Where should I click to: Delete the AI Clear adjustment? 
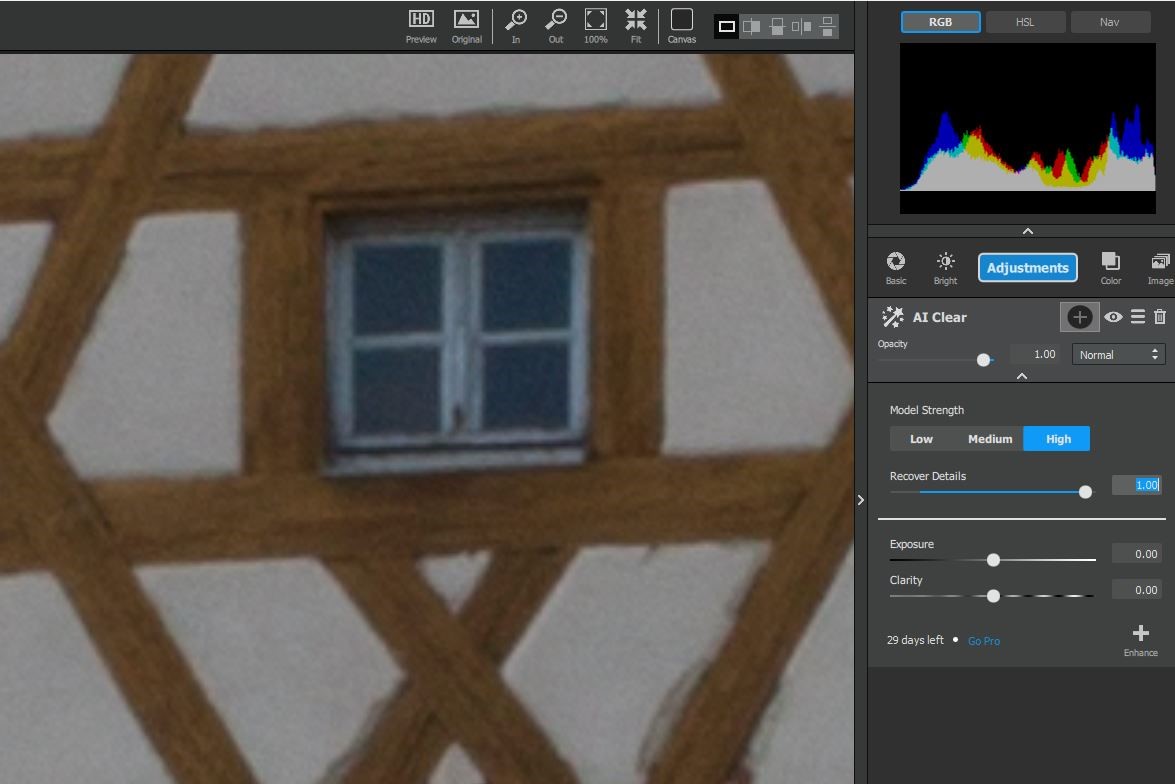tap(1160, 317)
